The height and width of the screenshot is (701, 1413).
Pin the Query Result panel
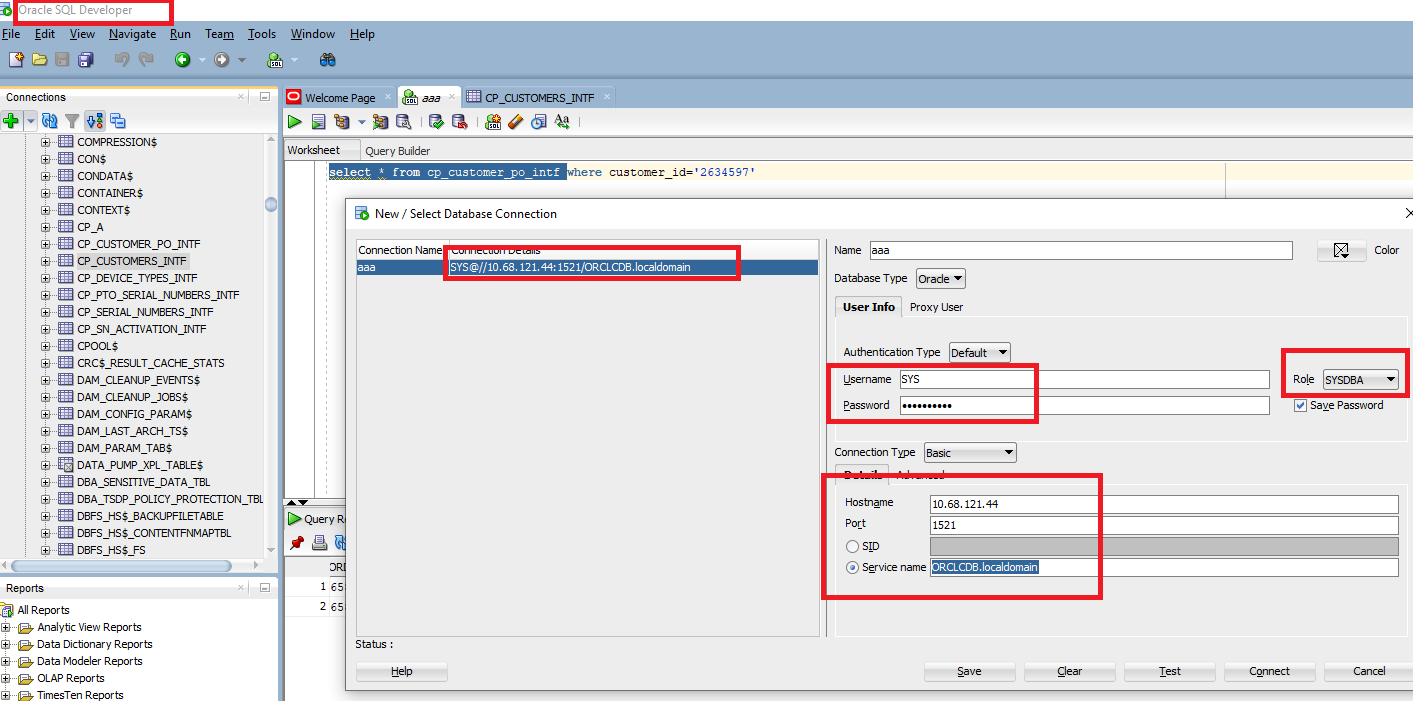point(297,543)
